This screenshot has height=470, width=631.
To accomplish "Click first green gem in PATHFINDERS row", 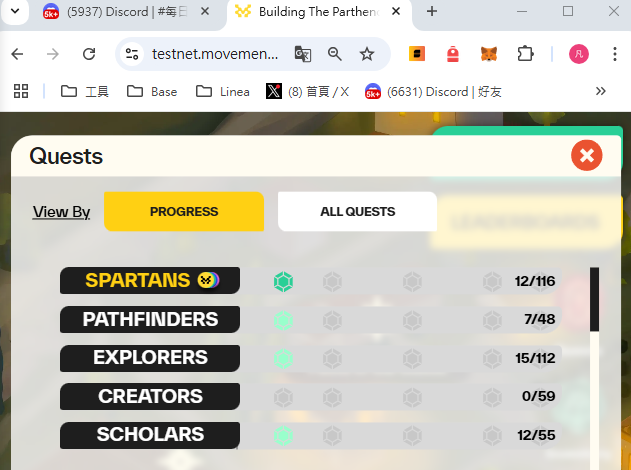I will click(x=283, y=321).
